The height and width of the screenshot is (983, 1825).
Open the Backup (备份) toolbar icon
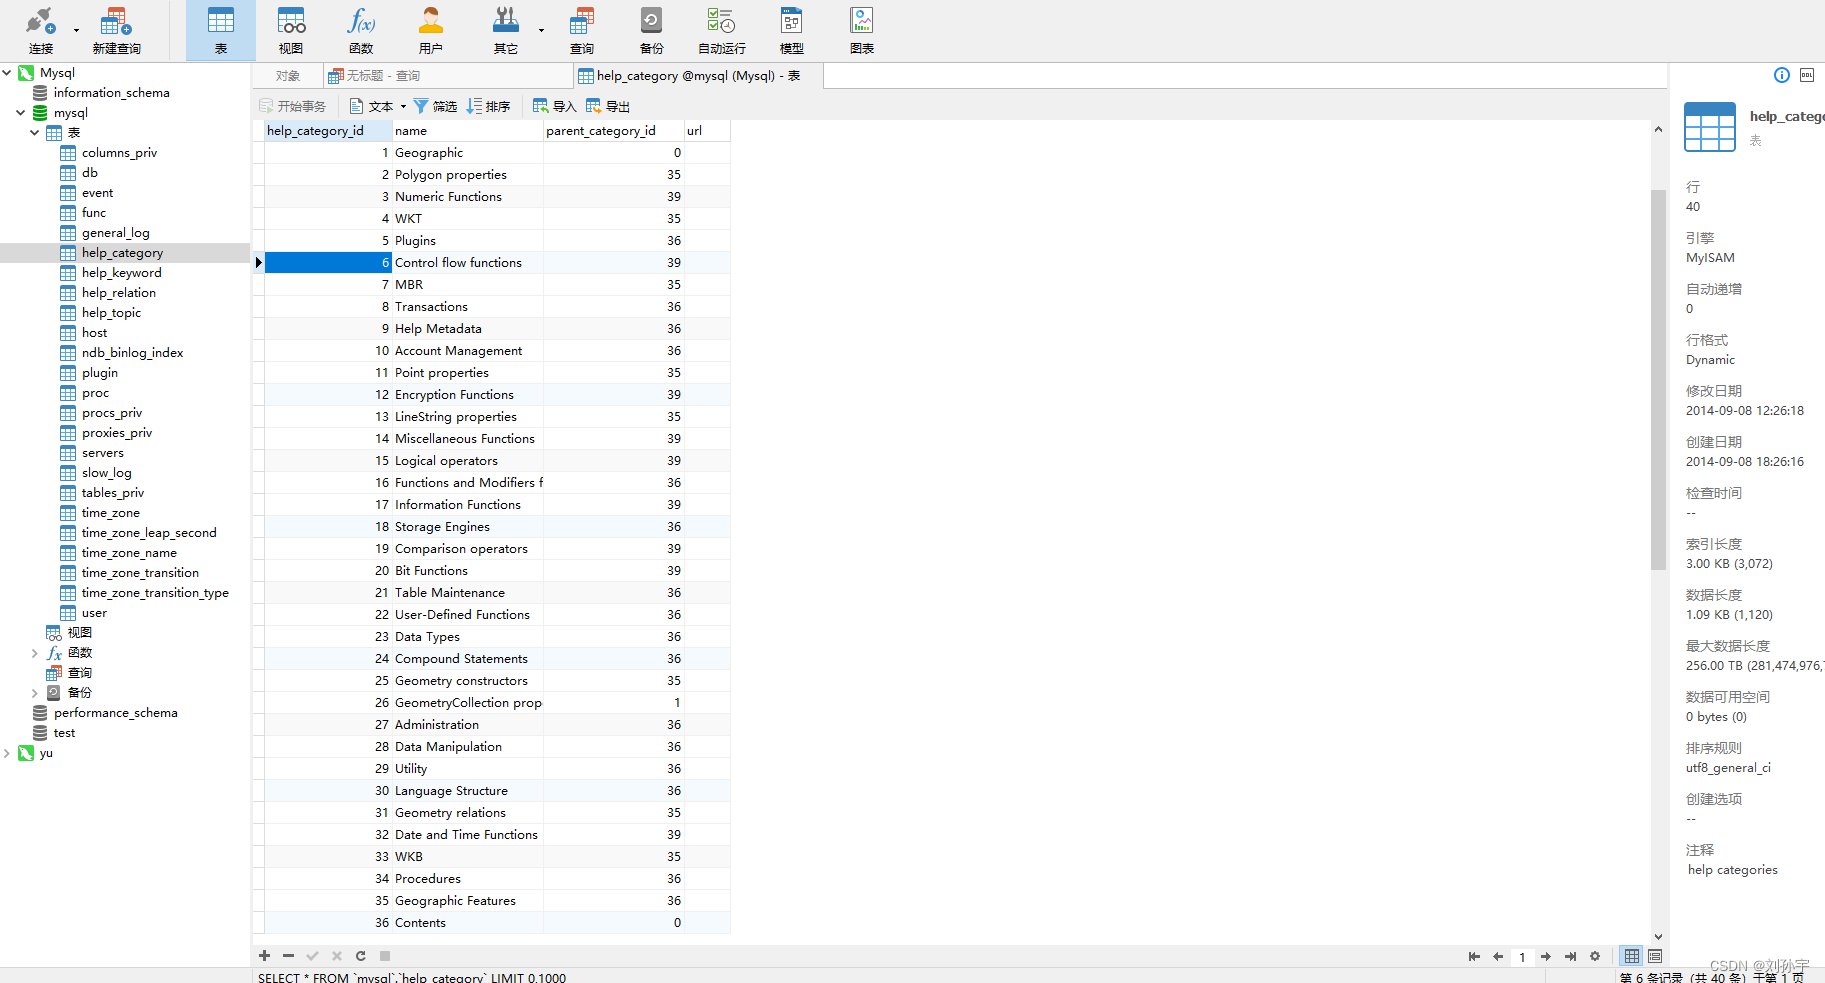point(651,30)
